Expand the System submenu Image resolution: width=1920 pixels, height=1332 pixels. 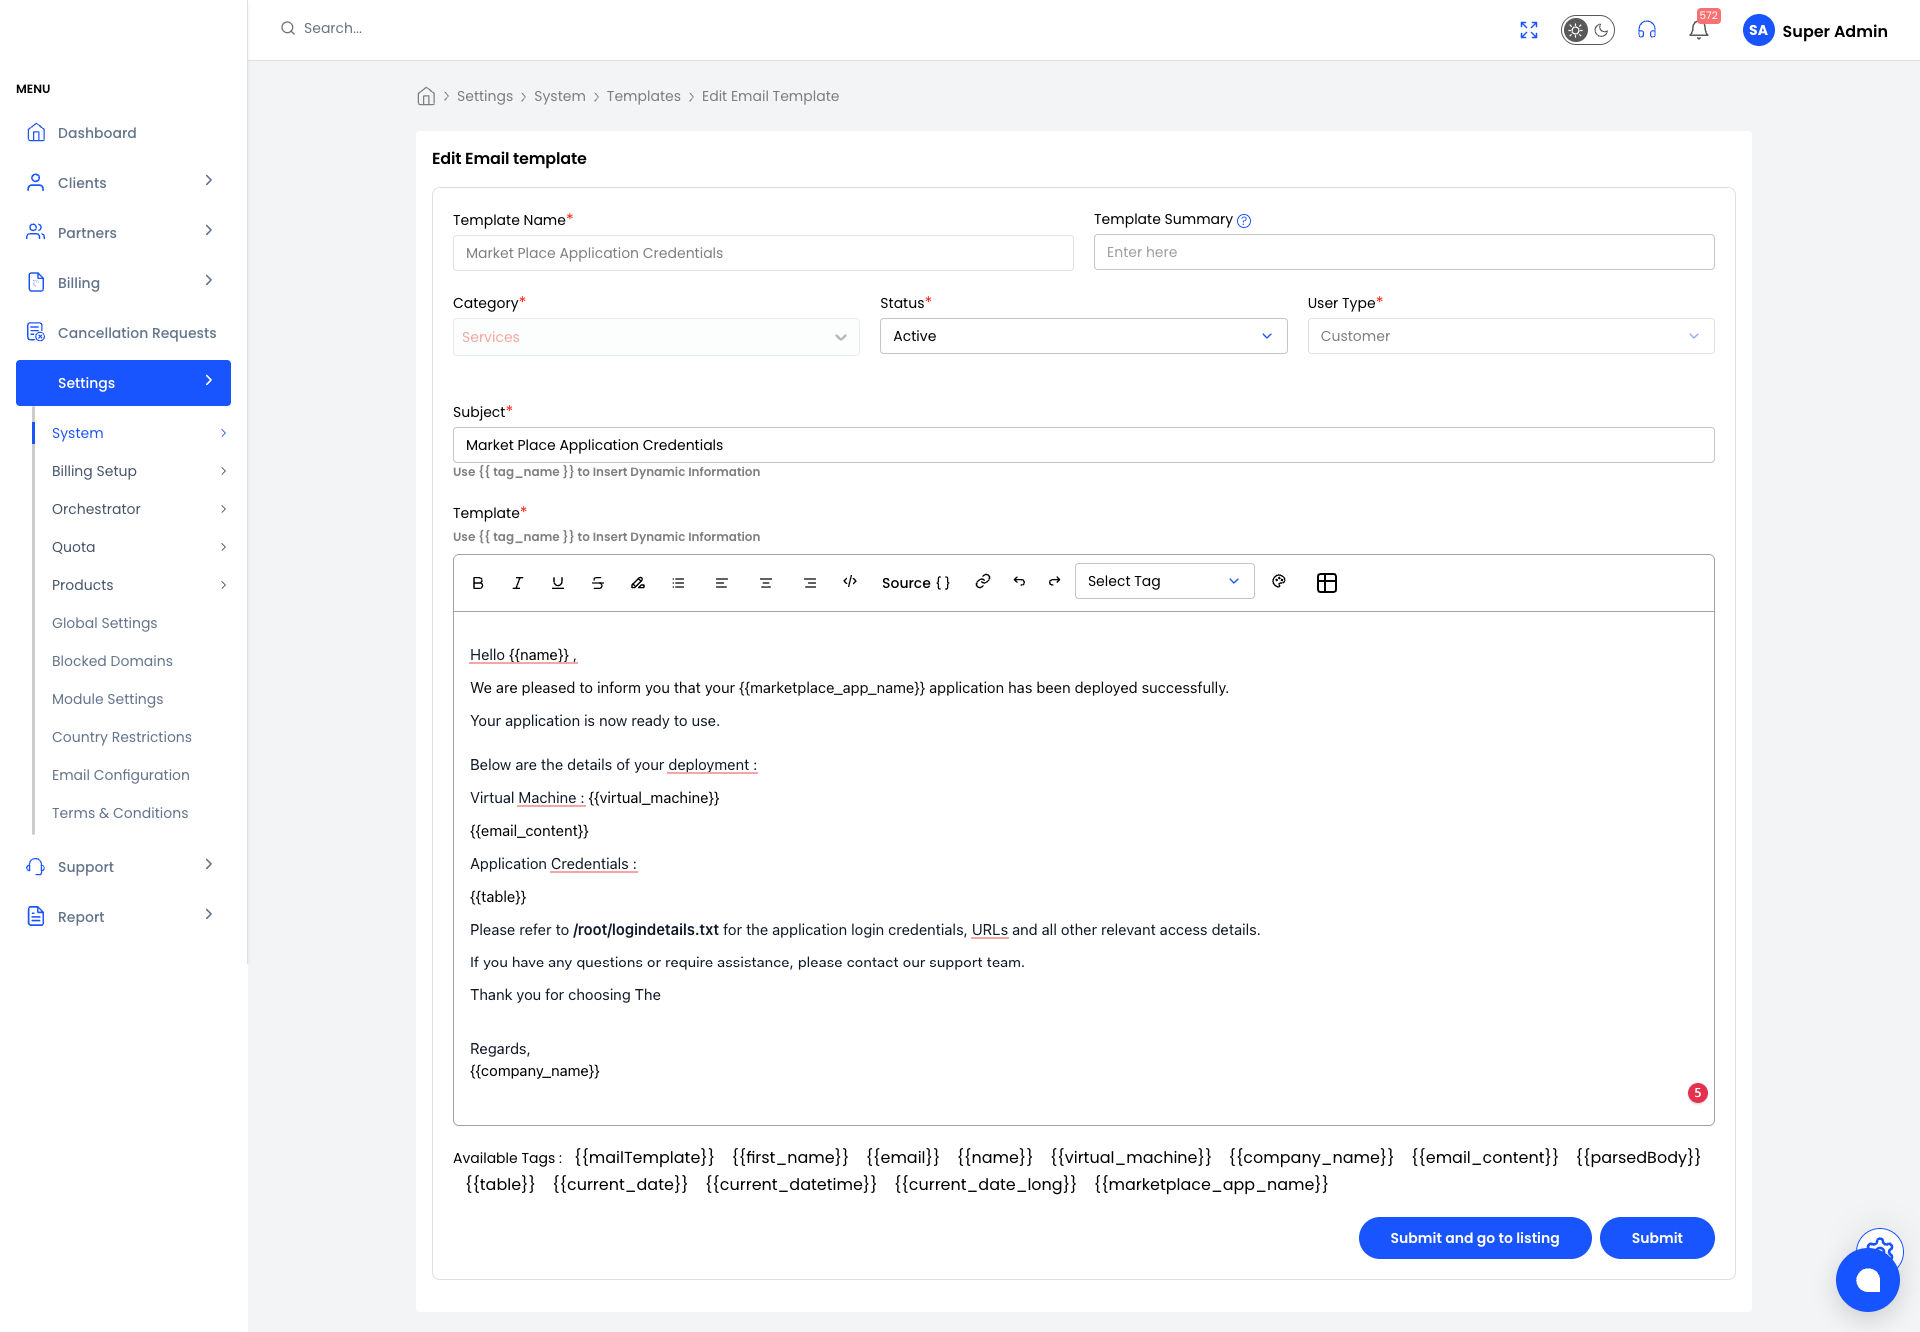click(x=139, y=433)
